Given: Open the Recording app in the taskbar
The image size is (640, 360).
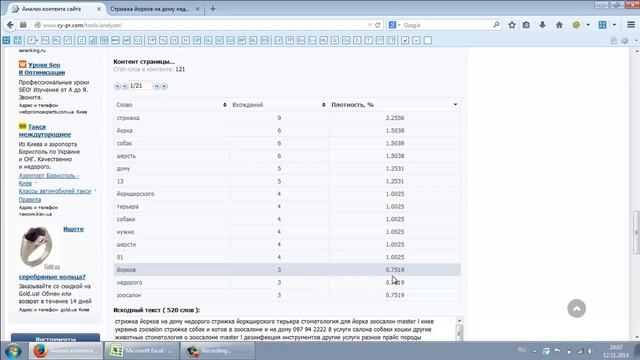Looking at the screenshot, I should point(218,351).
